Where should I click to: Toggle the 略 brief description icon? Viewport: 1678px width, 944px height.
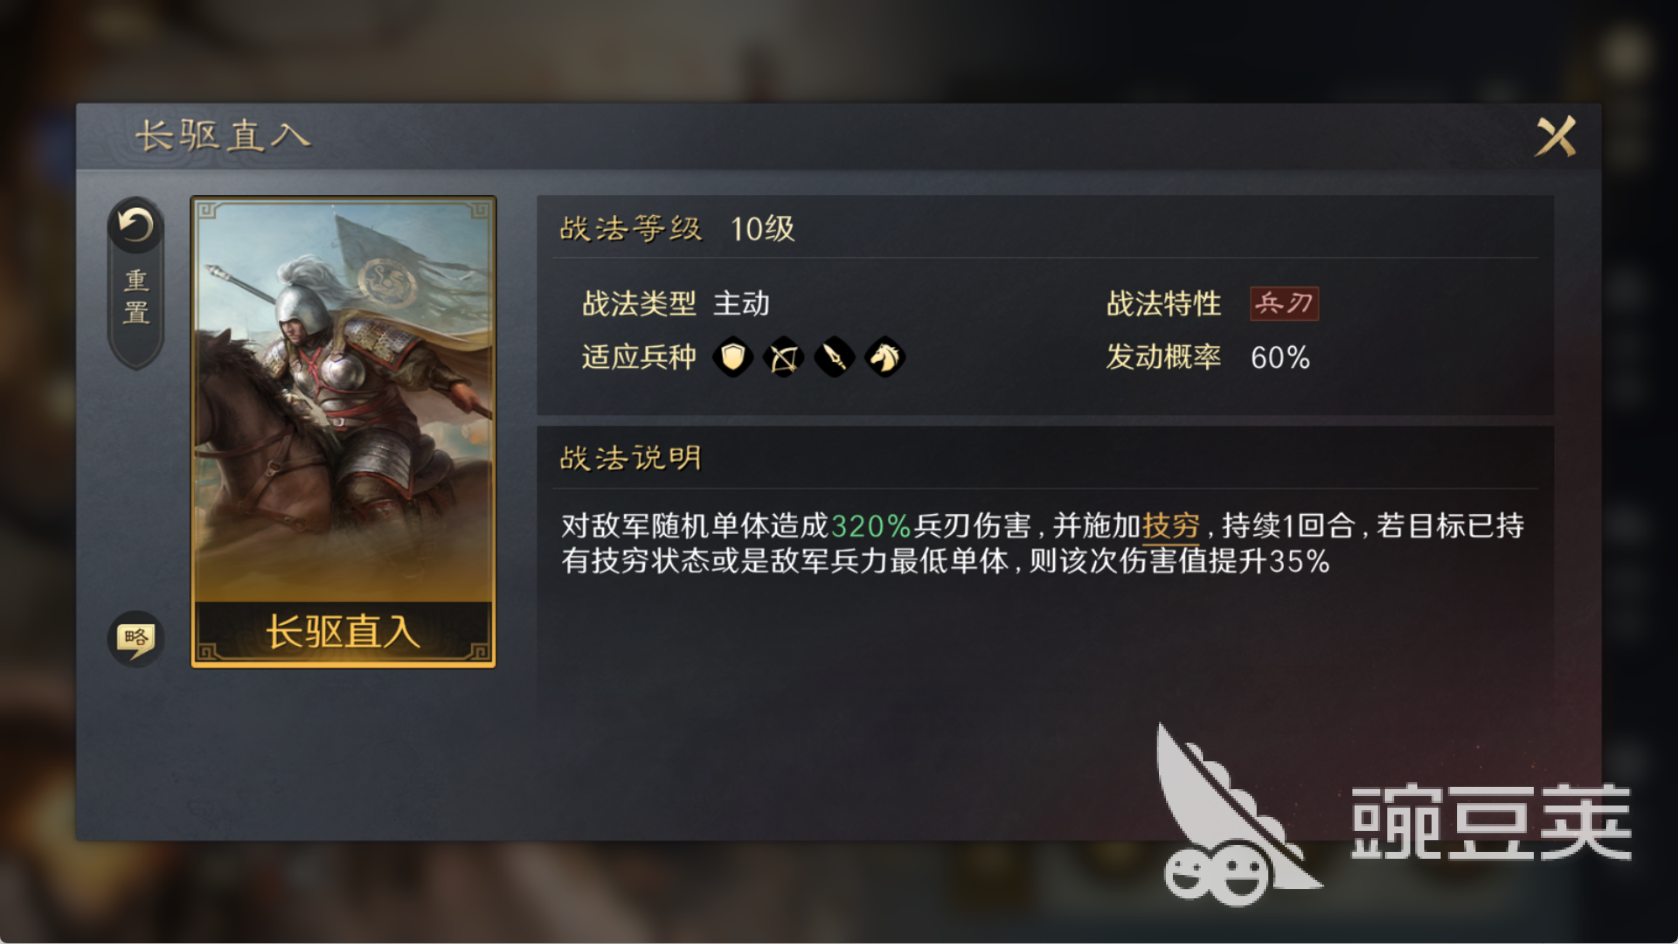(x=135, y=638)
